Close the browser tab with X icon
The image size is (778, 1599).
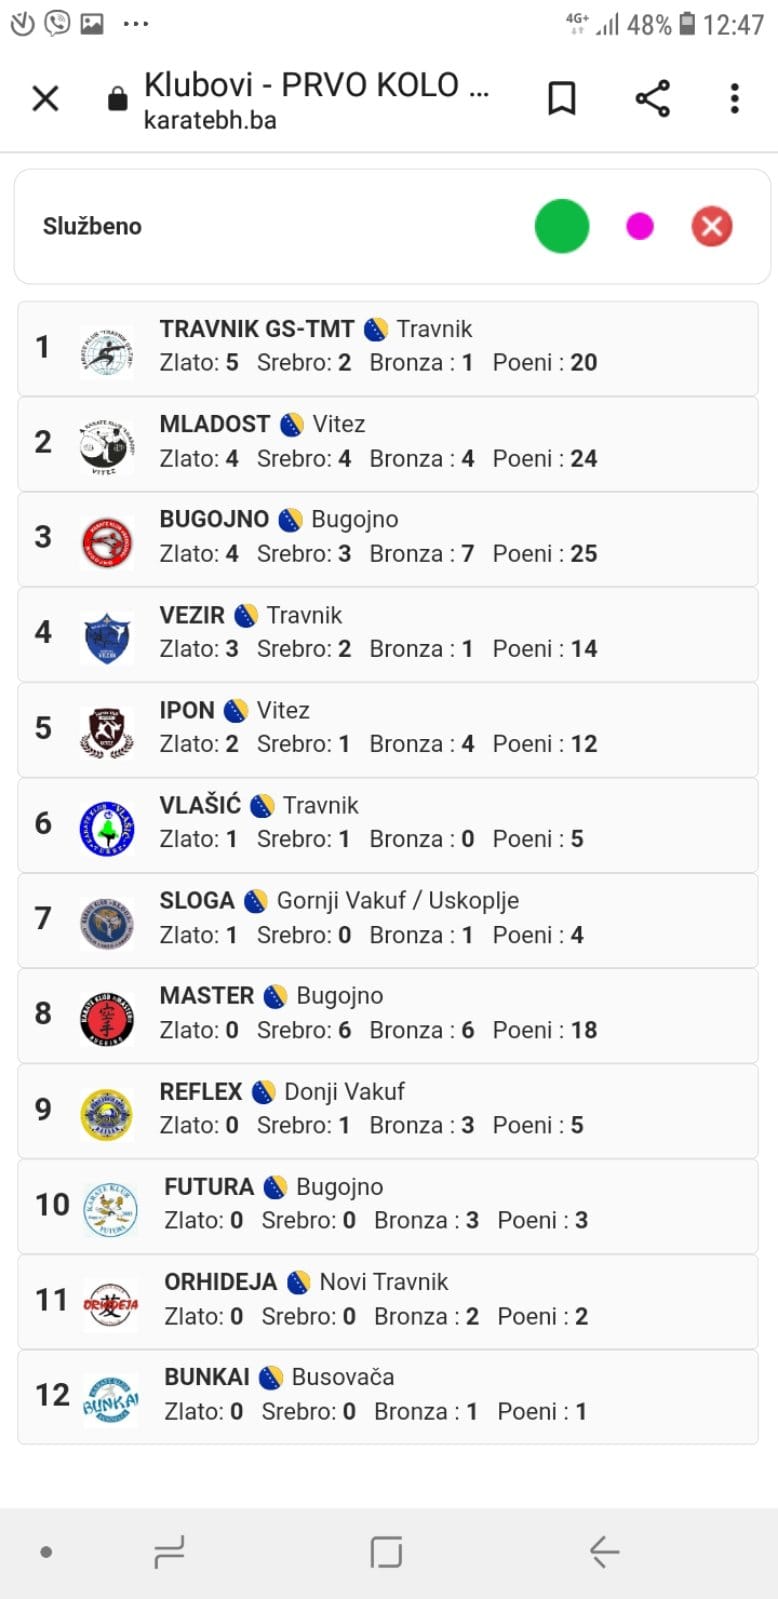[x=46, y=98]
